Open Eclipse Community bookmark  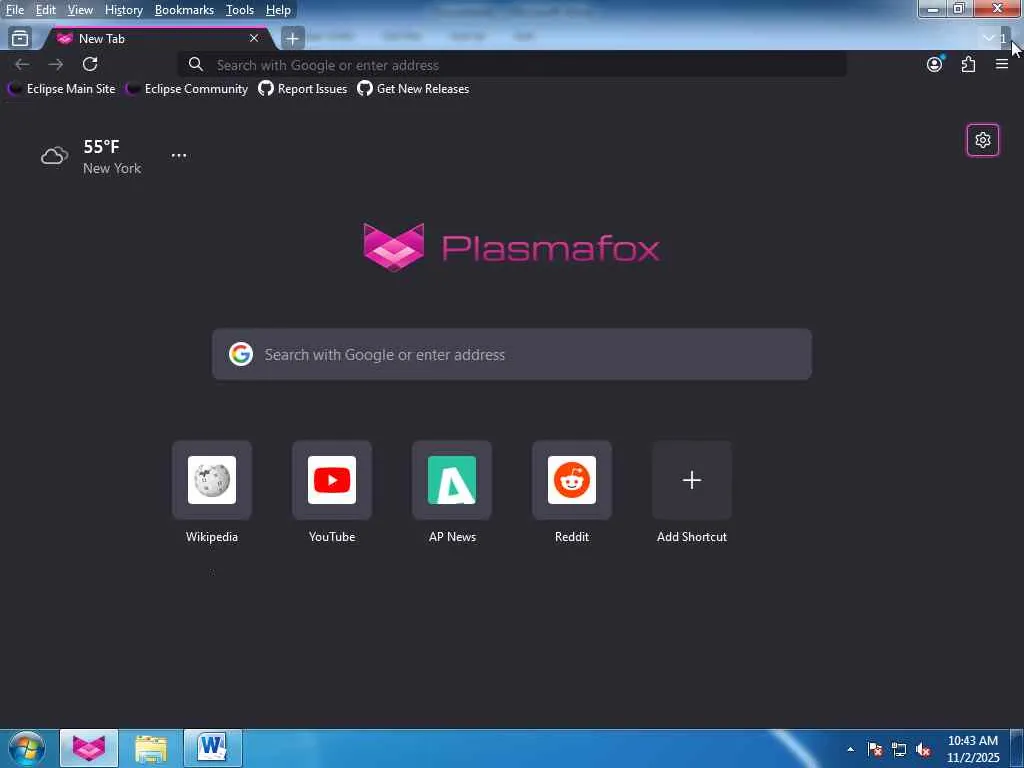tap(187, 89)
